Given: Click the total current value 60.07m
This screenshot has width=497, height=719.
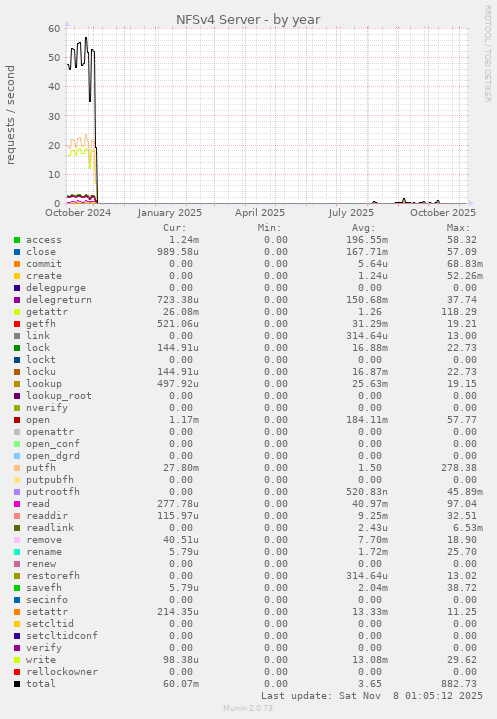Looking at the screenshot, I should pyautogui.click(x=181, y=684).
